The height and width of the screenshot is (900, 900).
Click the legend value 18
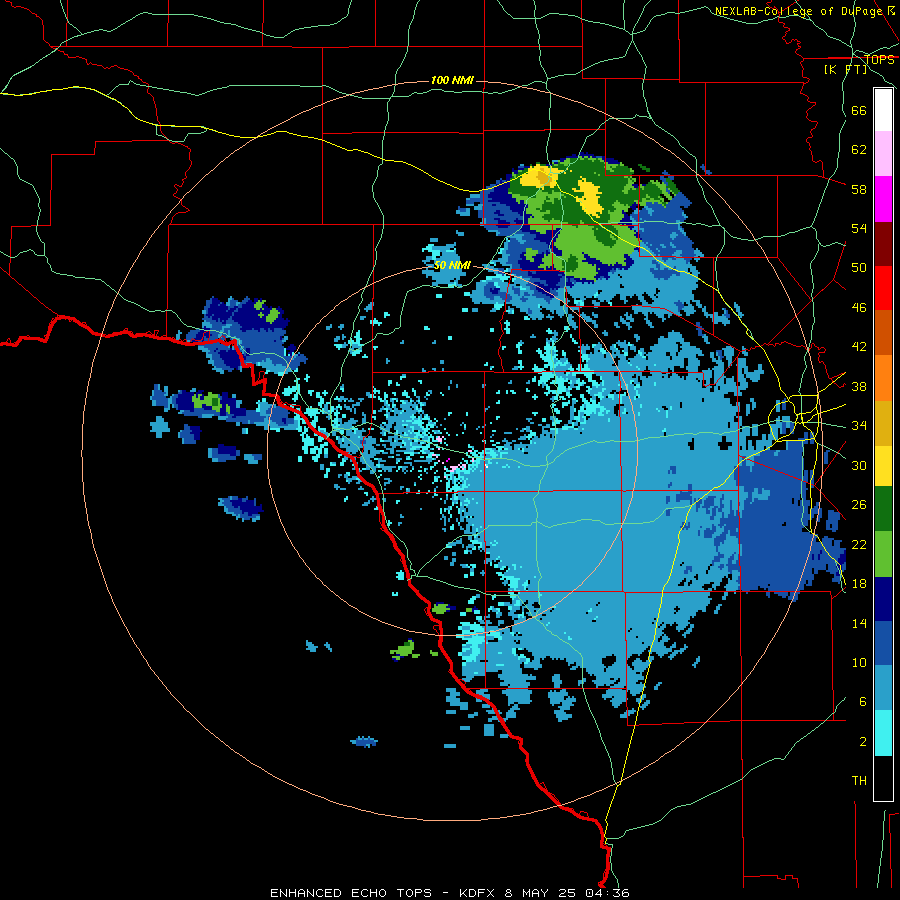coord(859,584)
